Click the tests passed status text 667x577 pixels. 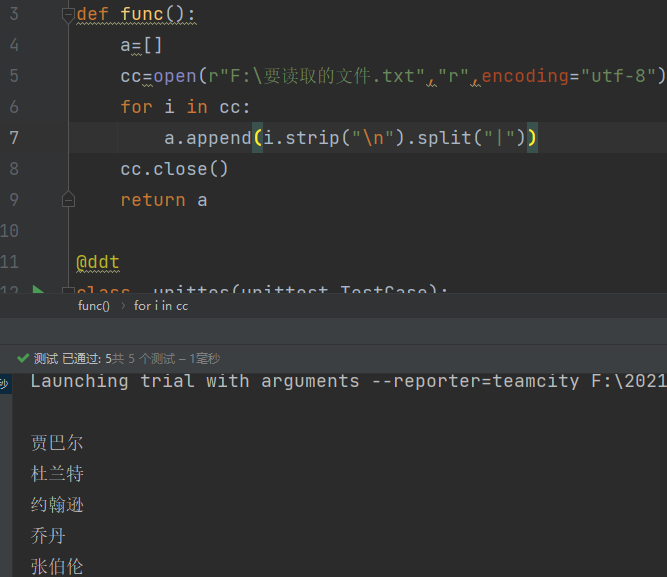tap(127, 359)
